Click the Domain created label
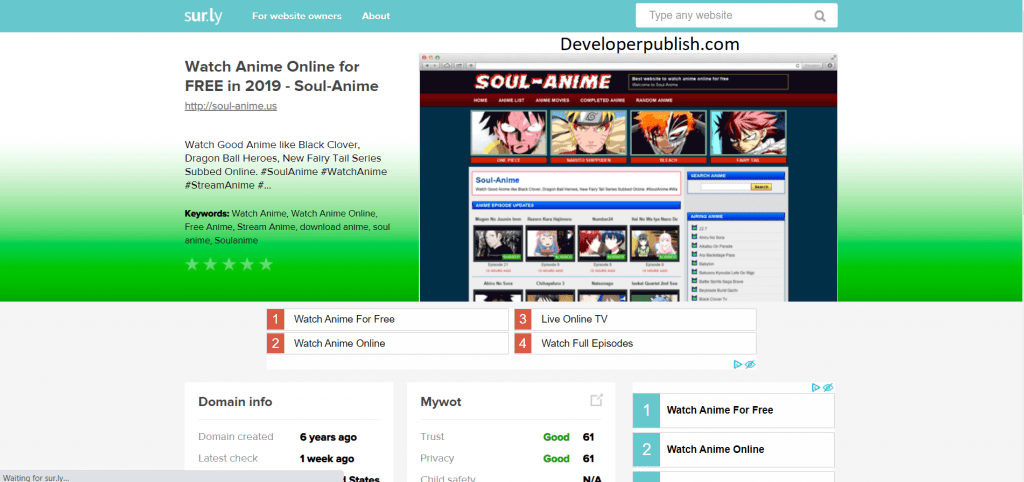 click(x=236, y=437)
